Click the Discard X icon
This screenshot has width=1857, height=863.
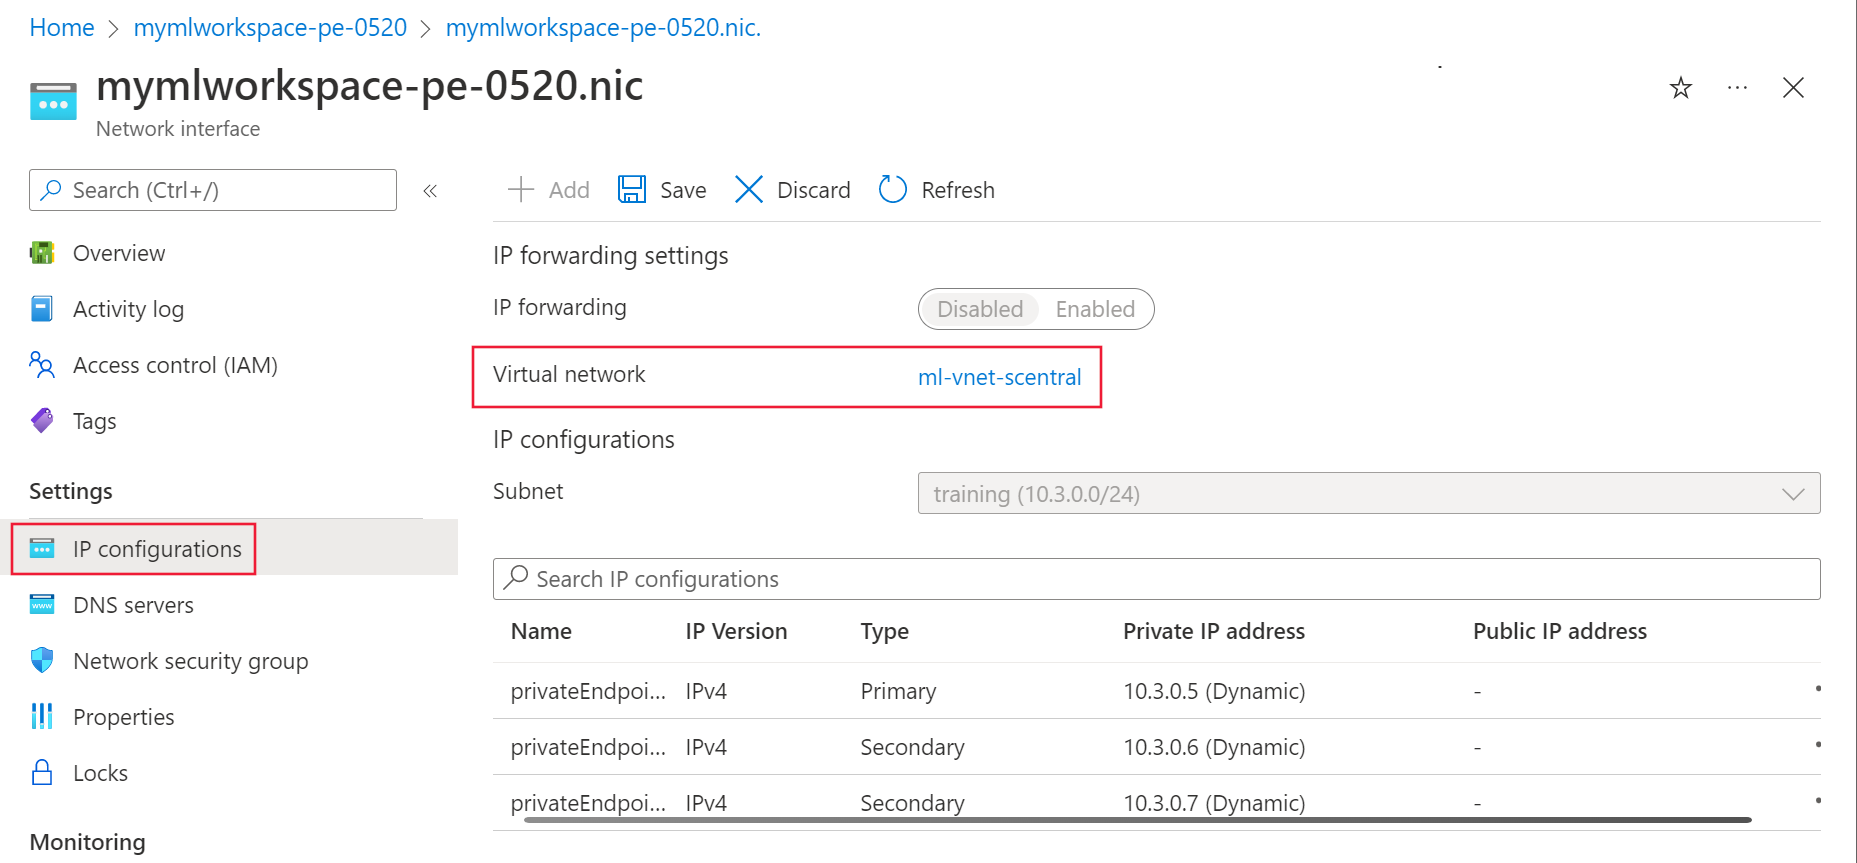pyautogui.click(x=748, y=190)
